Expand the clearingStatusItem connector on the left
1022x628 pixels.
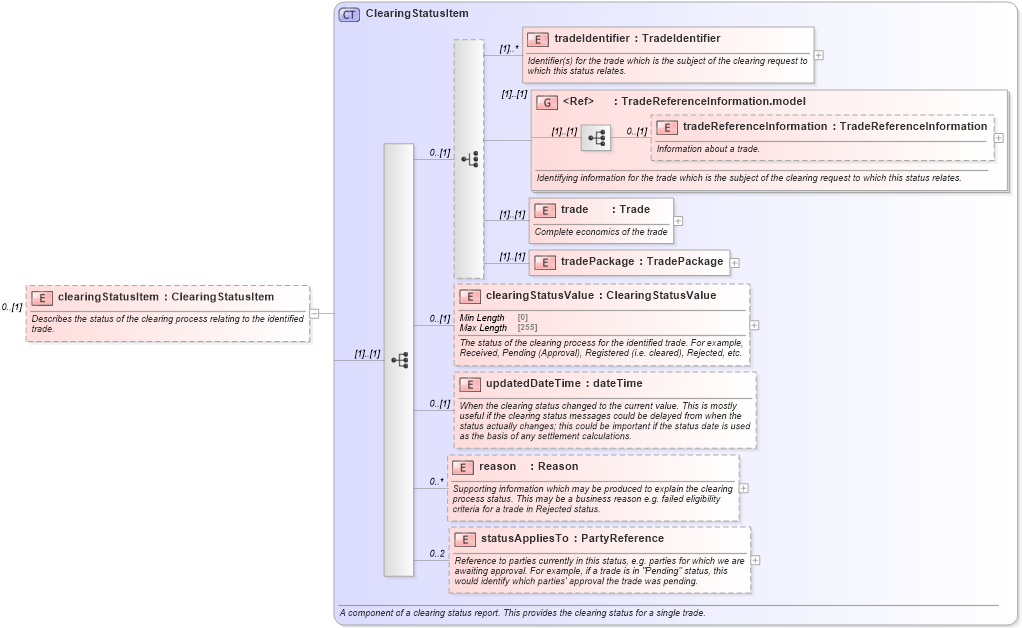313,313
